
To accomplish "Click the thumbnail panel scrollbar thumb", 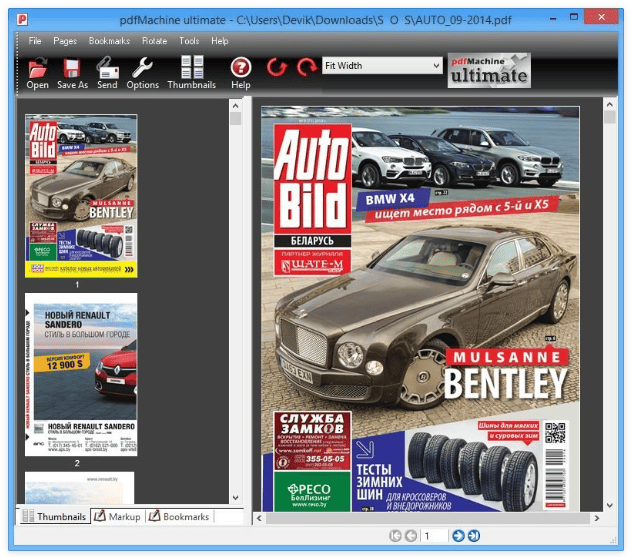I will click(236, 119).
